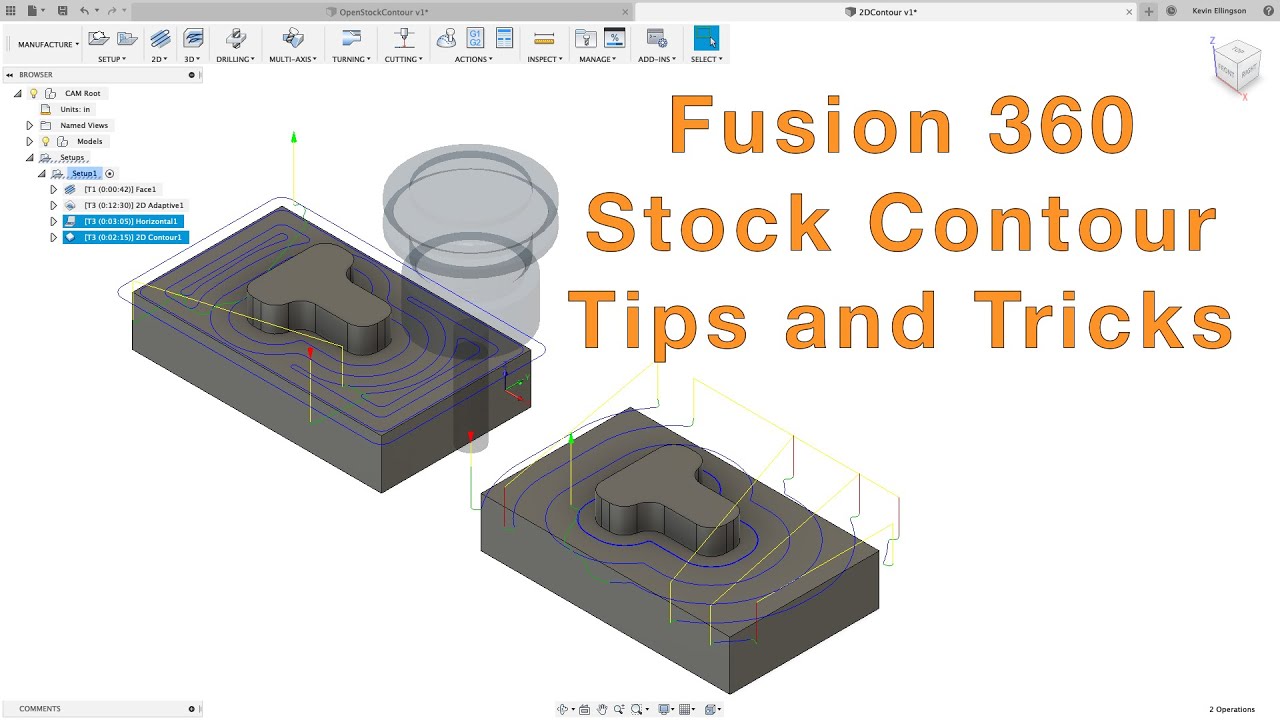Screen dimensions: 1280x720
Task: Click the Undo arrow
Action: tap(86, 11)
